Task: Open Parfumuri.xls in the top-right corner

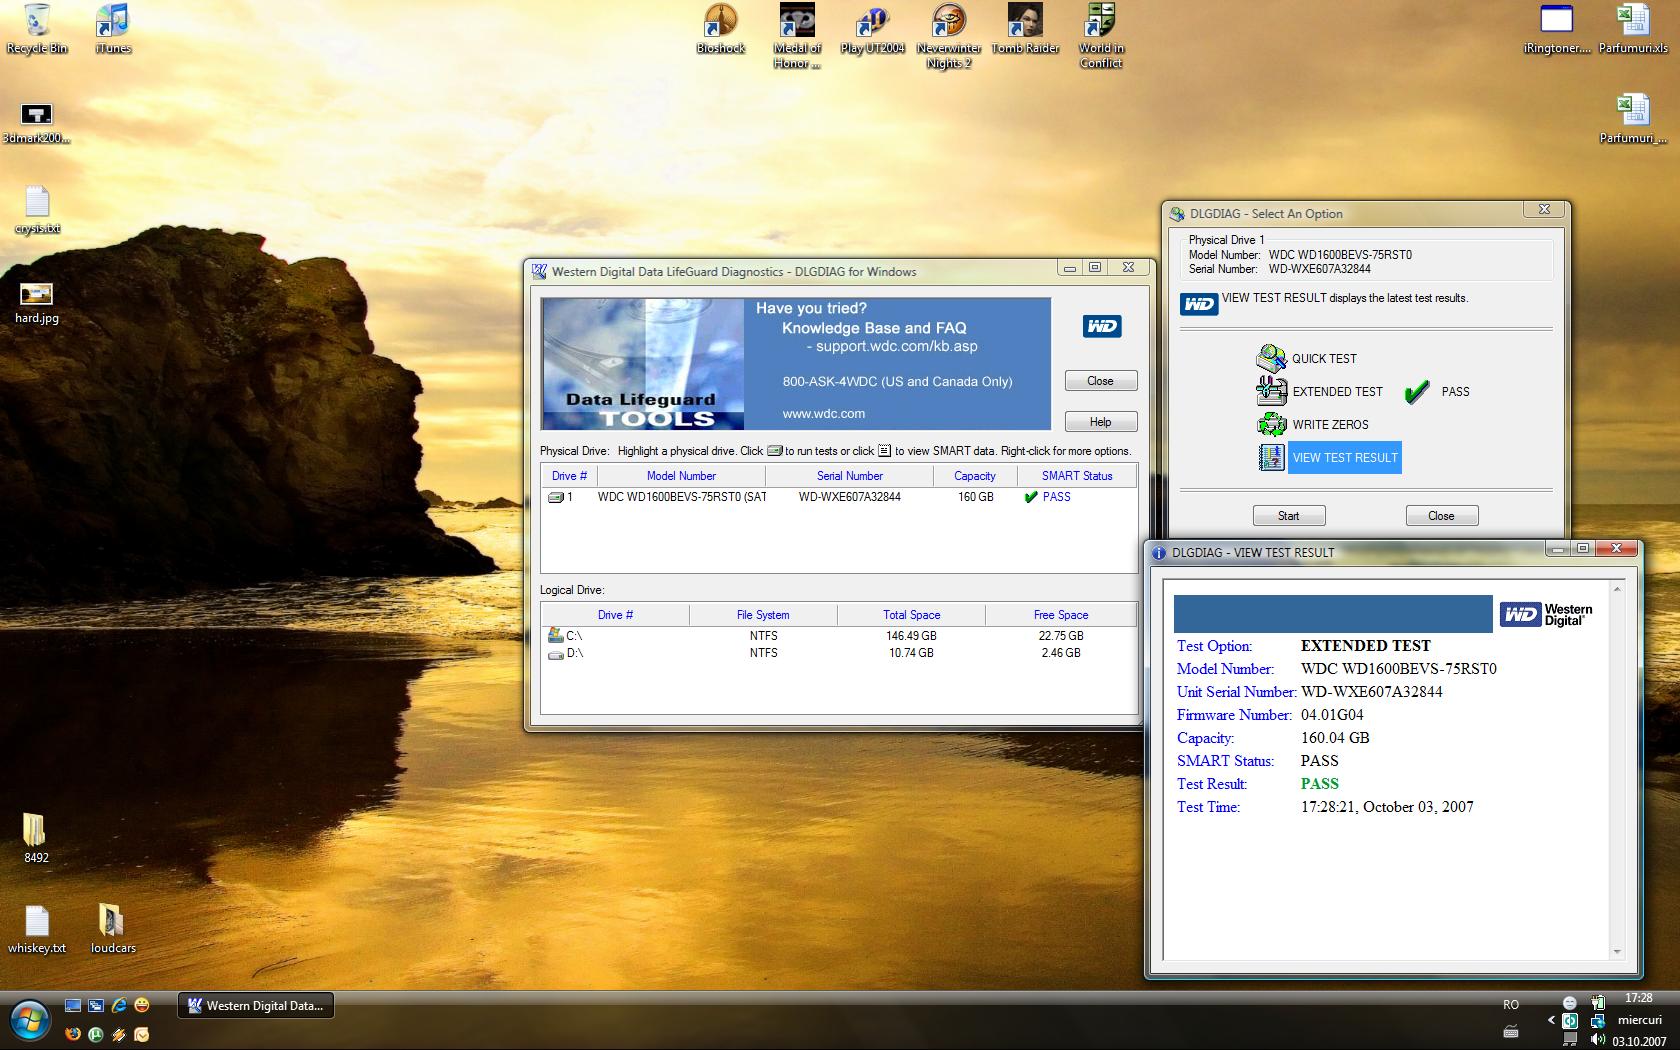Action: click(x=1633, y=28)
